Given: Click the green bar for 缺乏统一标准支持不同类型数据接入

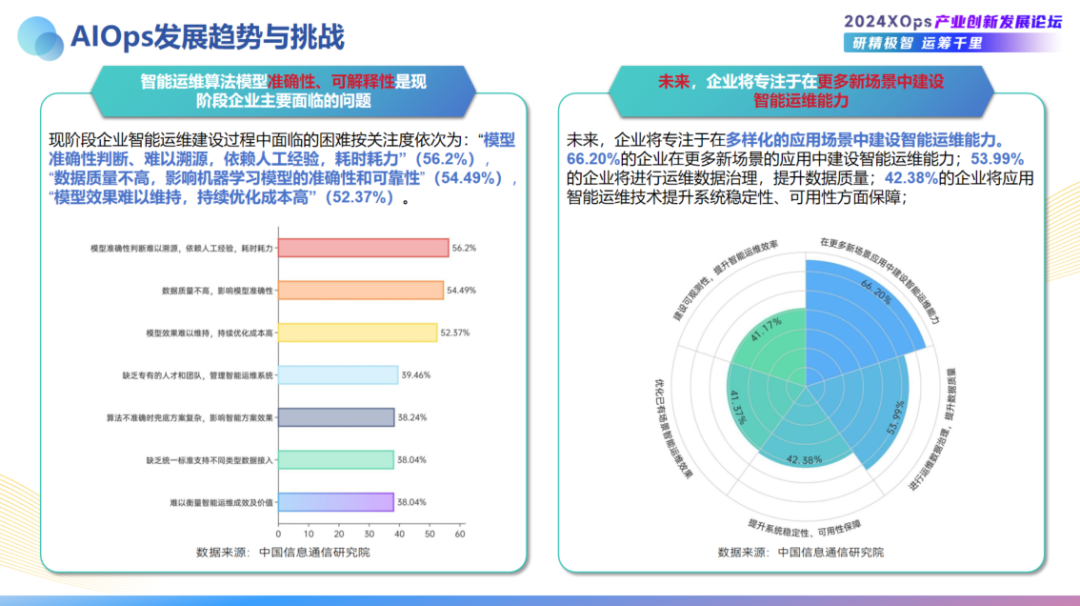Looking at the screenshot, I should (x=336, y=460).
